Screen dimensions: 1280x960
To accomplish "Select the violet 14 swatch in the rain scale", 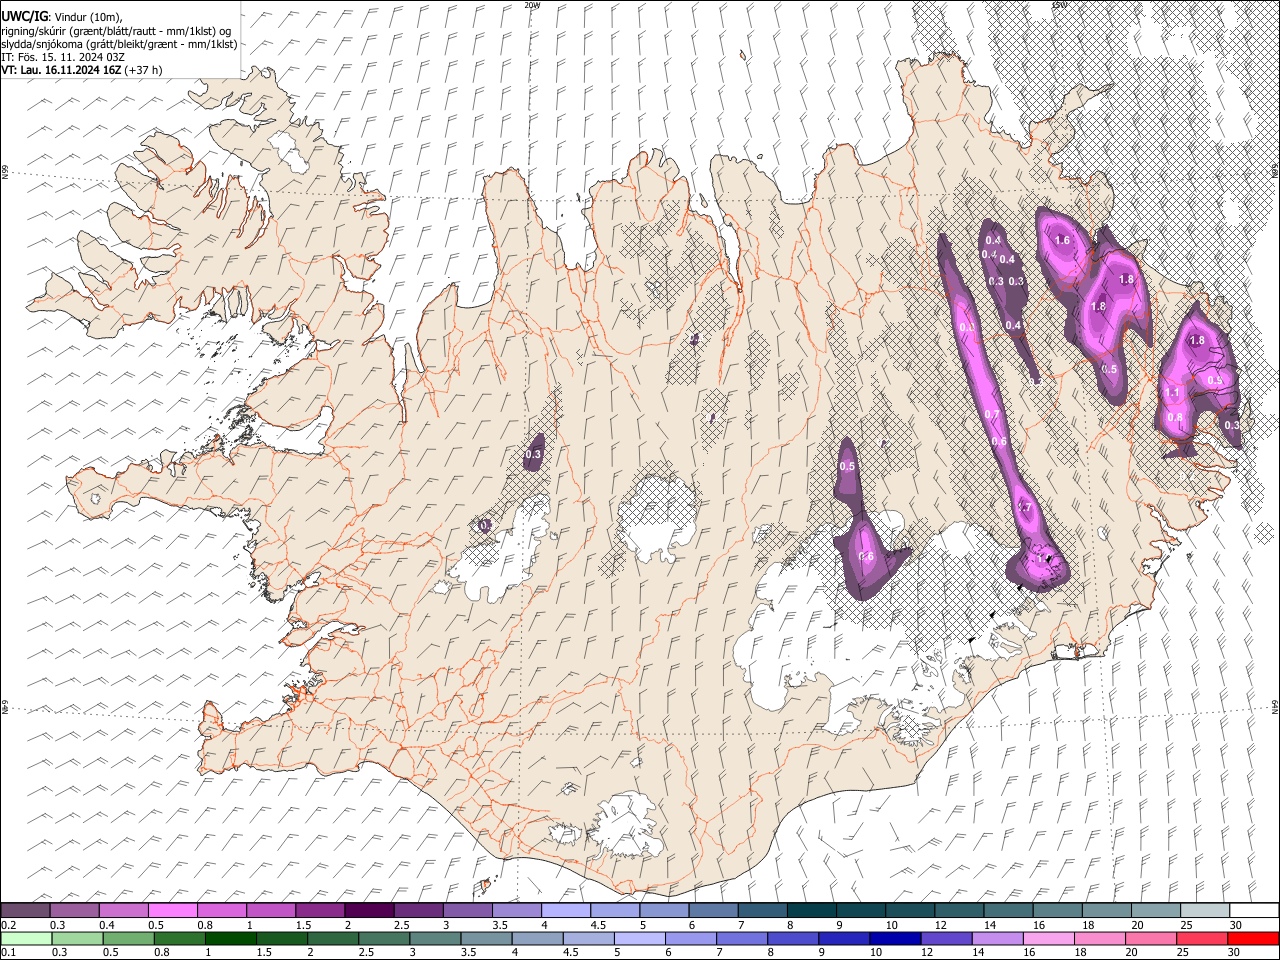I will (997, 938).
